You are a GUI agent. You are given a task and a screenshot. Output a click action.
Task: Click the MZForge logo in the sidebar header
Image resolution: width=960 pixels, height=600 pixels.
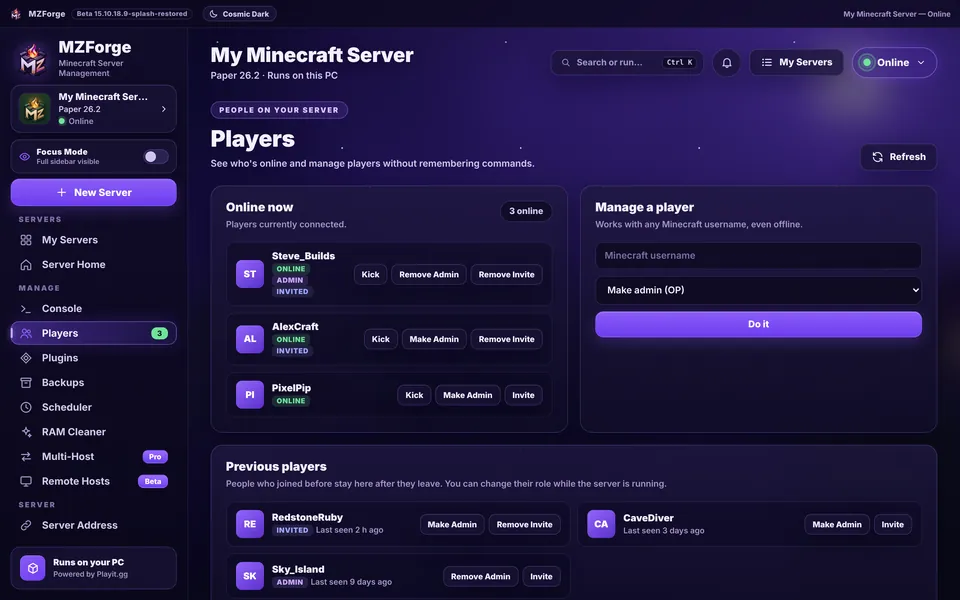coord(32,59)
